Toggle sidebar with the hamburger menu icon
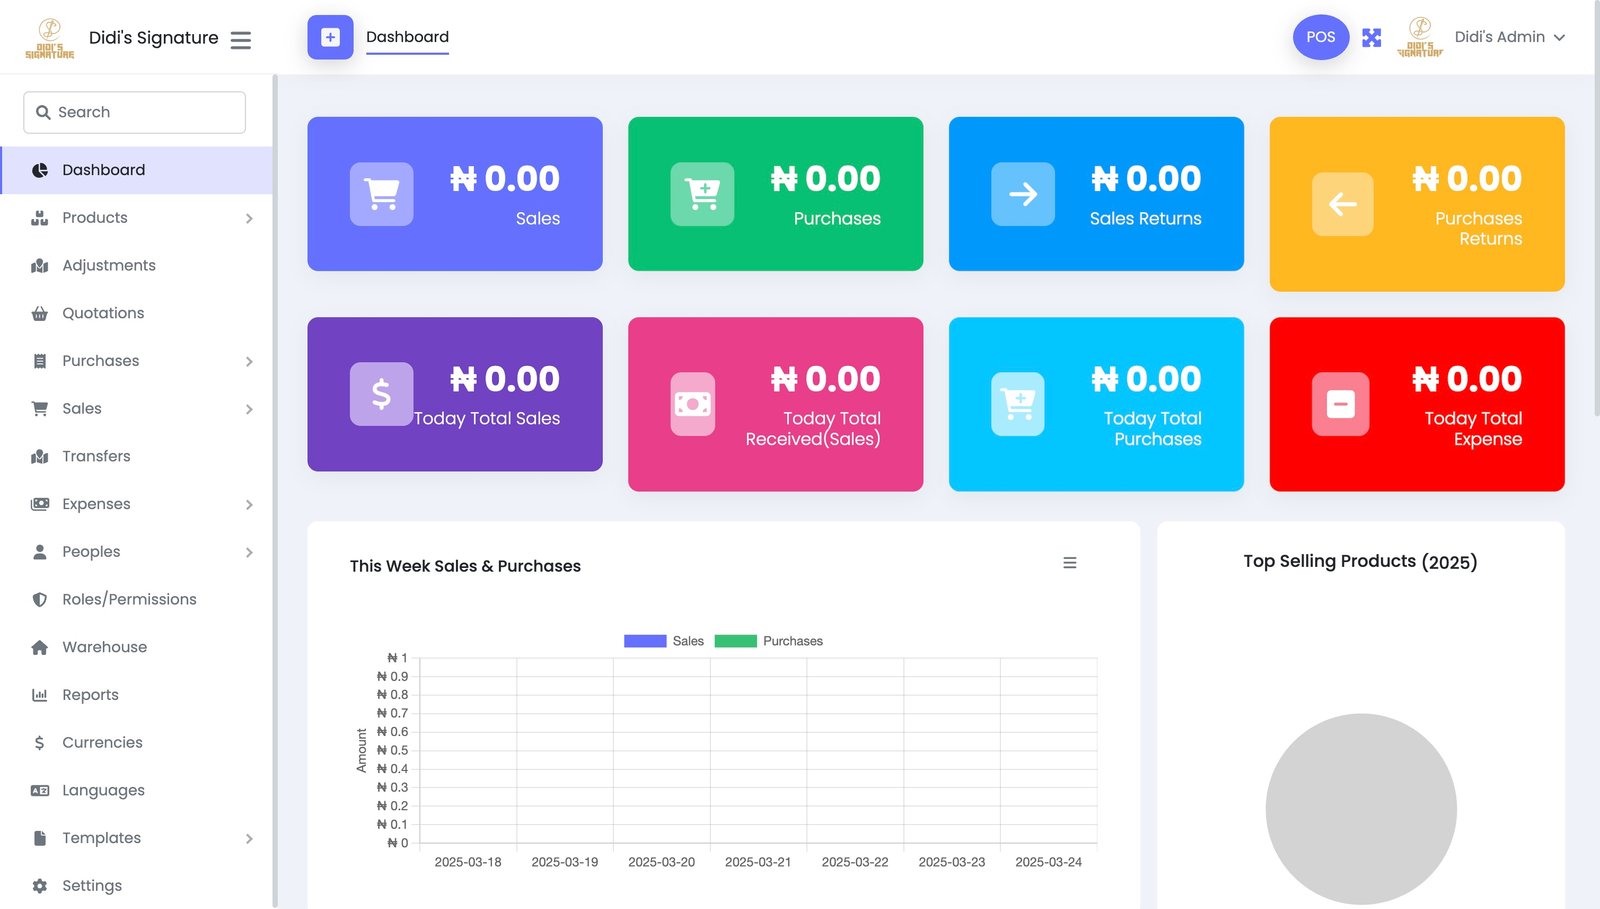The height and width of the screenshot is (909, 1600). (x=240, y=40)
